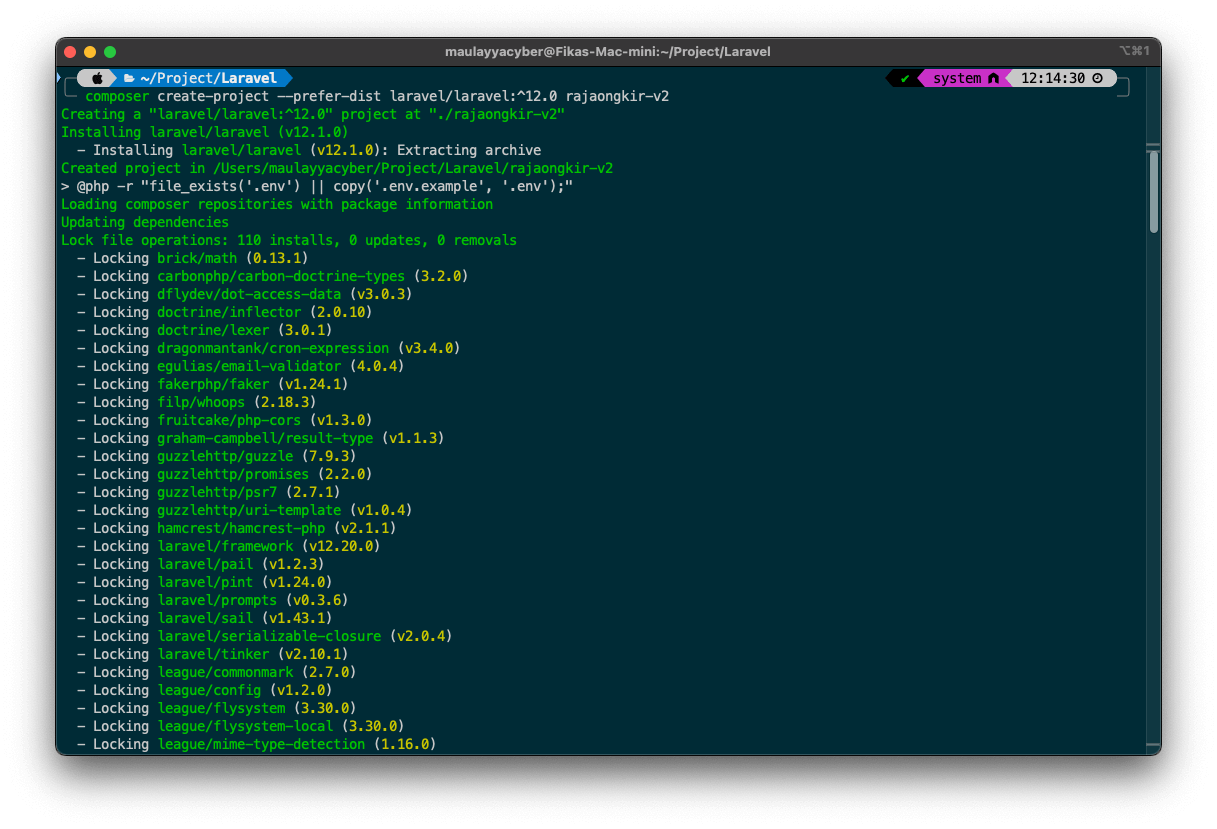This screenshot has width=1217, height=829.
Task: Click the laravel/sail package name
Action: click(x=205, y=618)
